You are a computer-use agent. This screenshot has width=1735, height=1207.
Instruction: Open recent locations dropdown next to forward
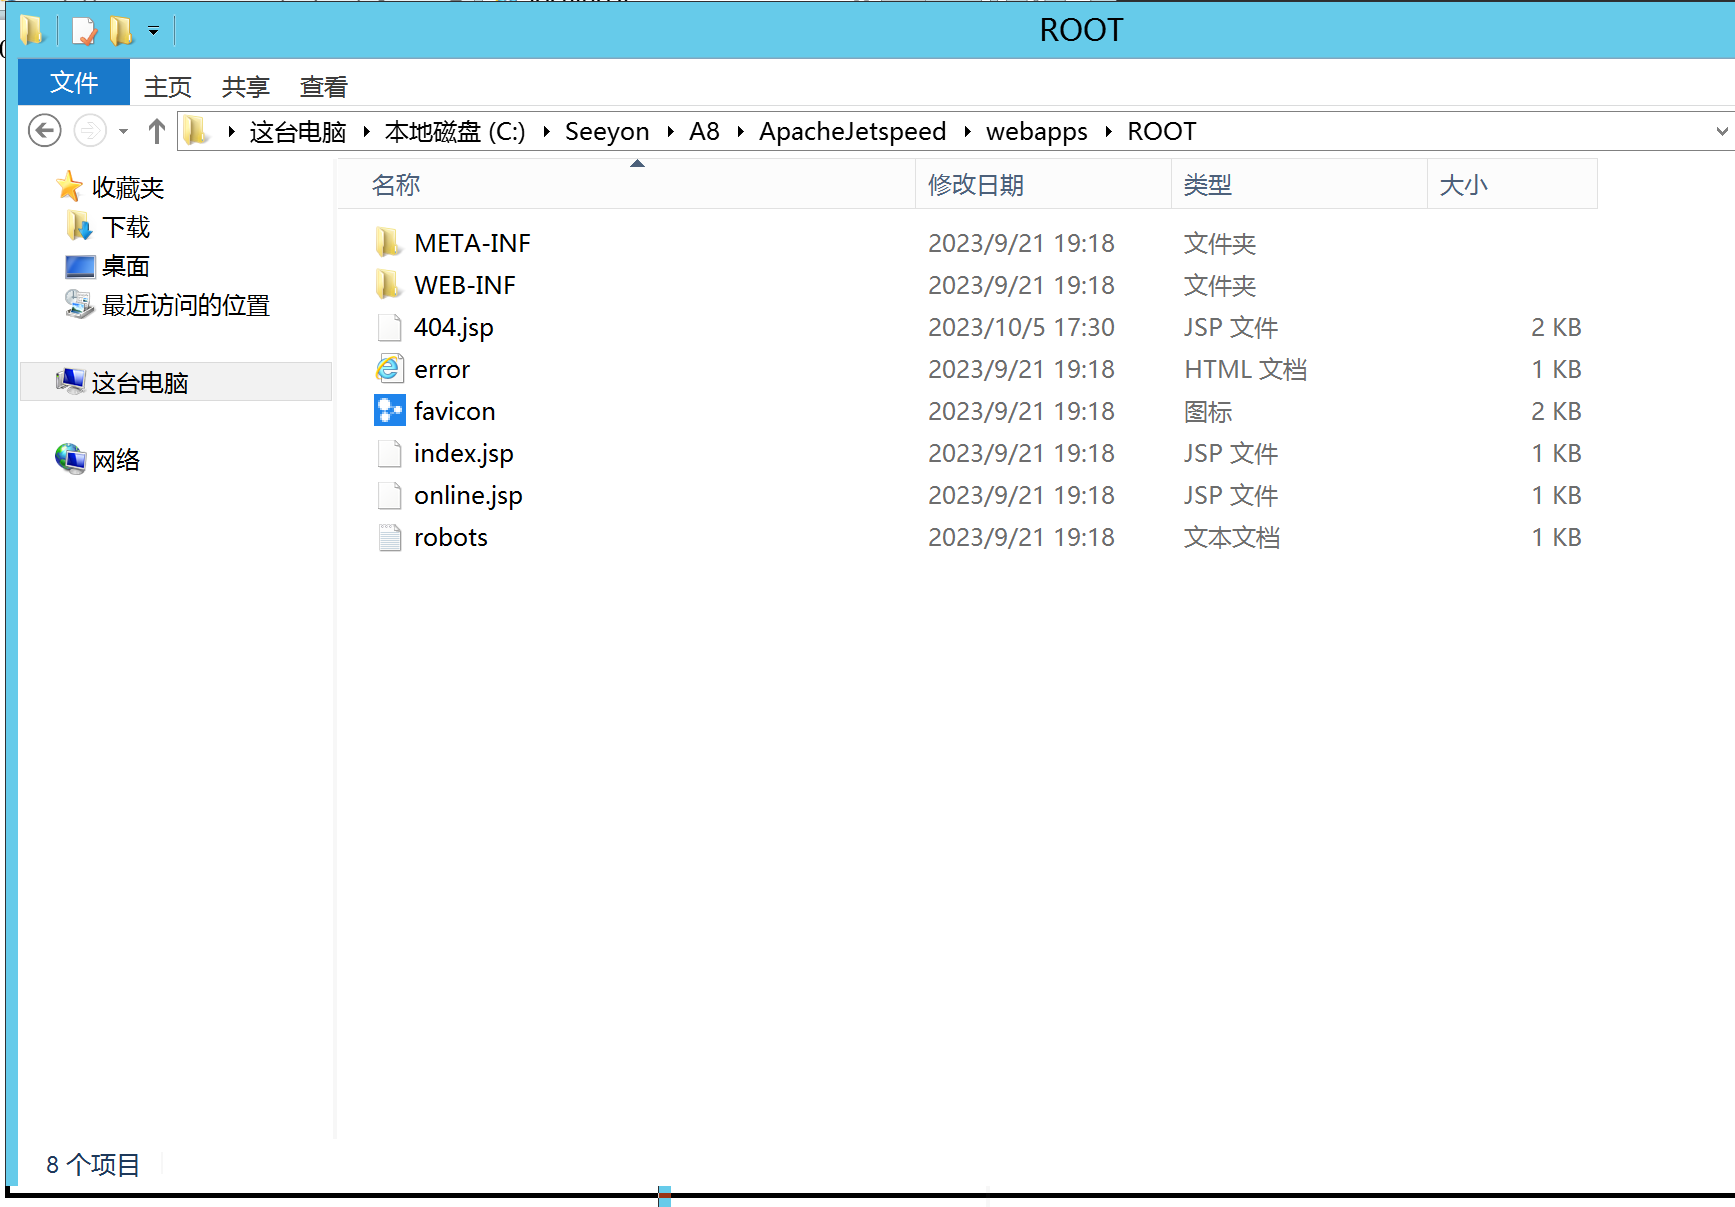[123, 131]
